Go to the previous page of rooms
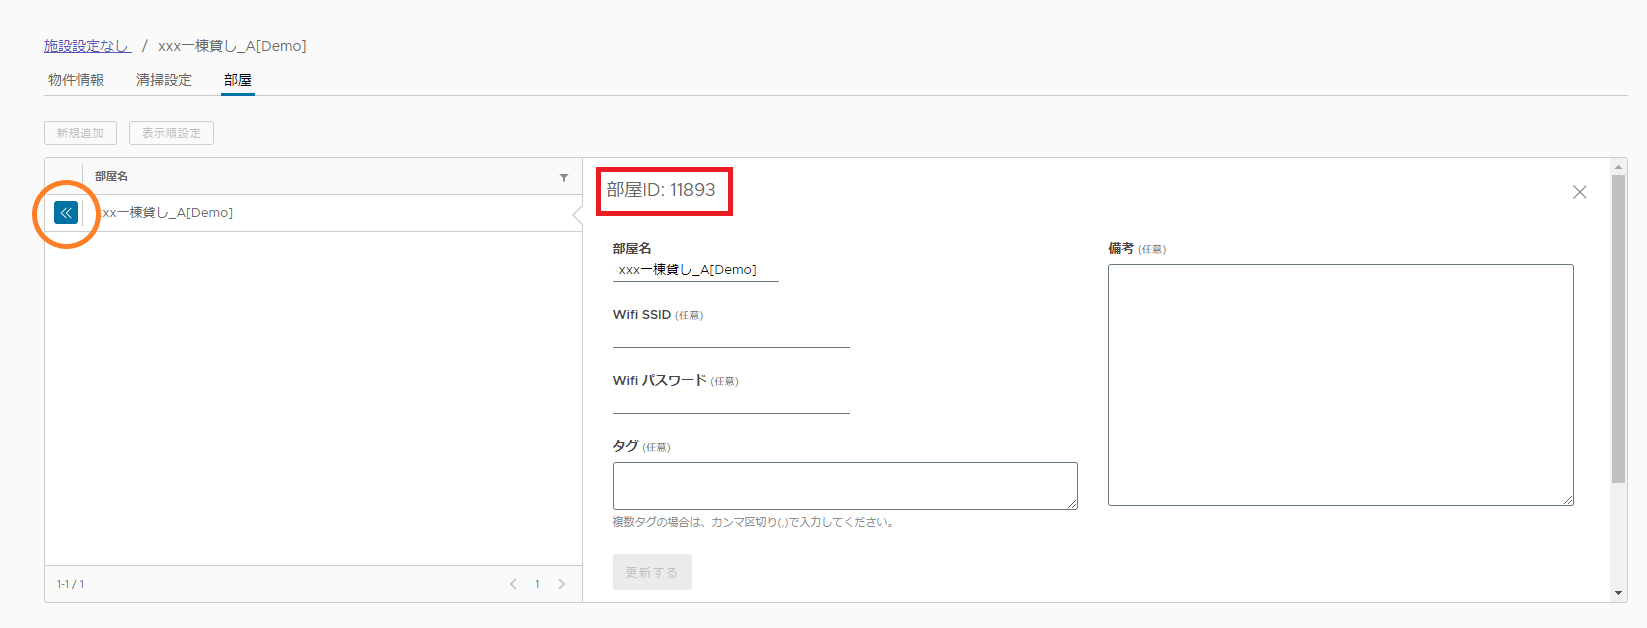This screenshot has width=1647, height=628. (x=513, y=584)
